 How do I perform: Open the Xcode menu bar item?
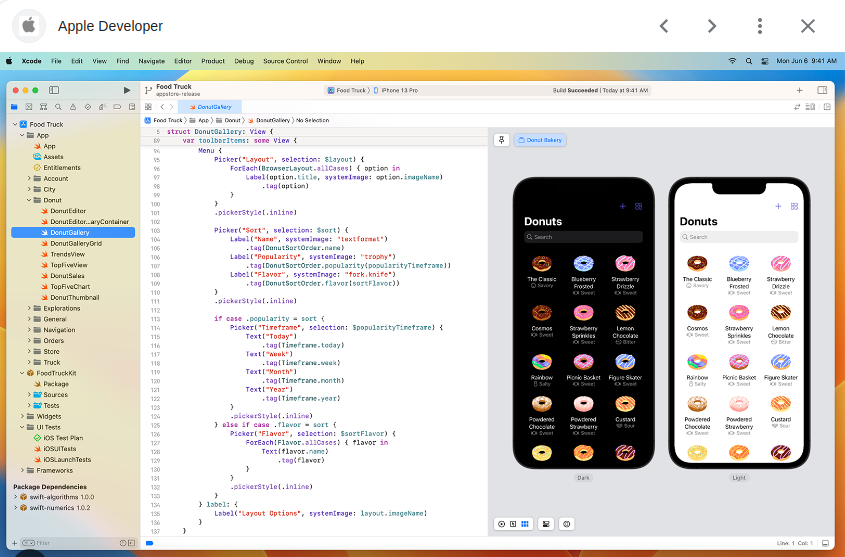click(31, 61)
